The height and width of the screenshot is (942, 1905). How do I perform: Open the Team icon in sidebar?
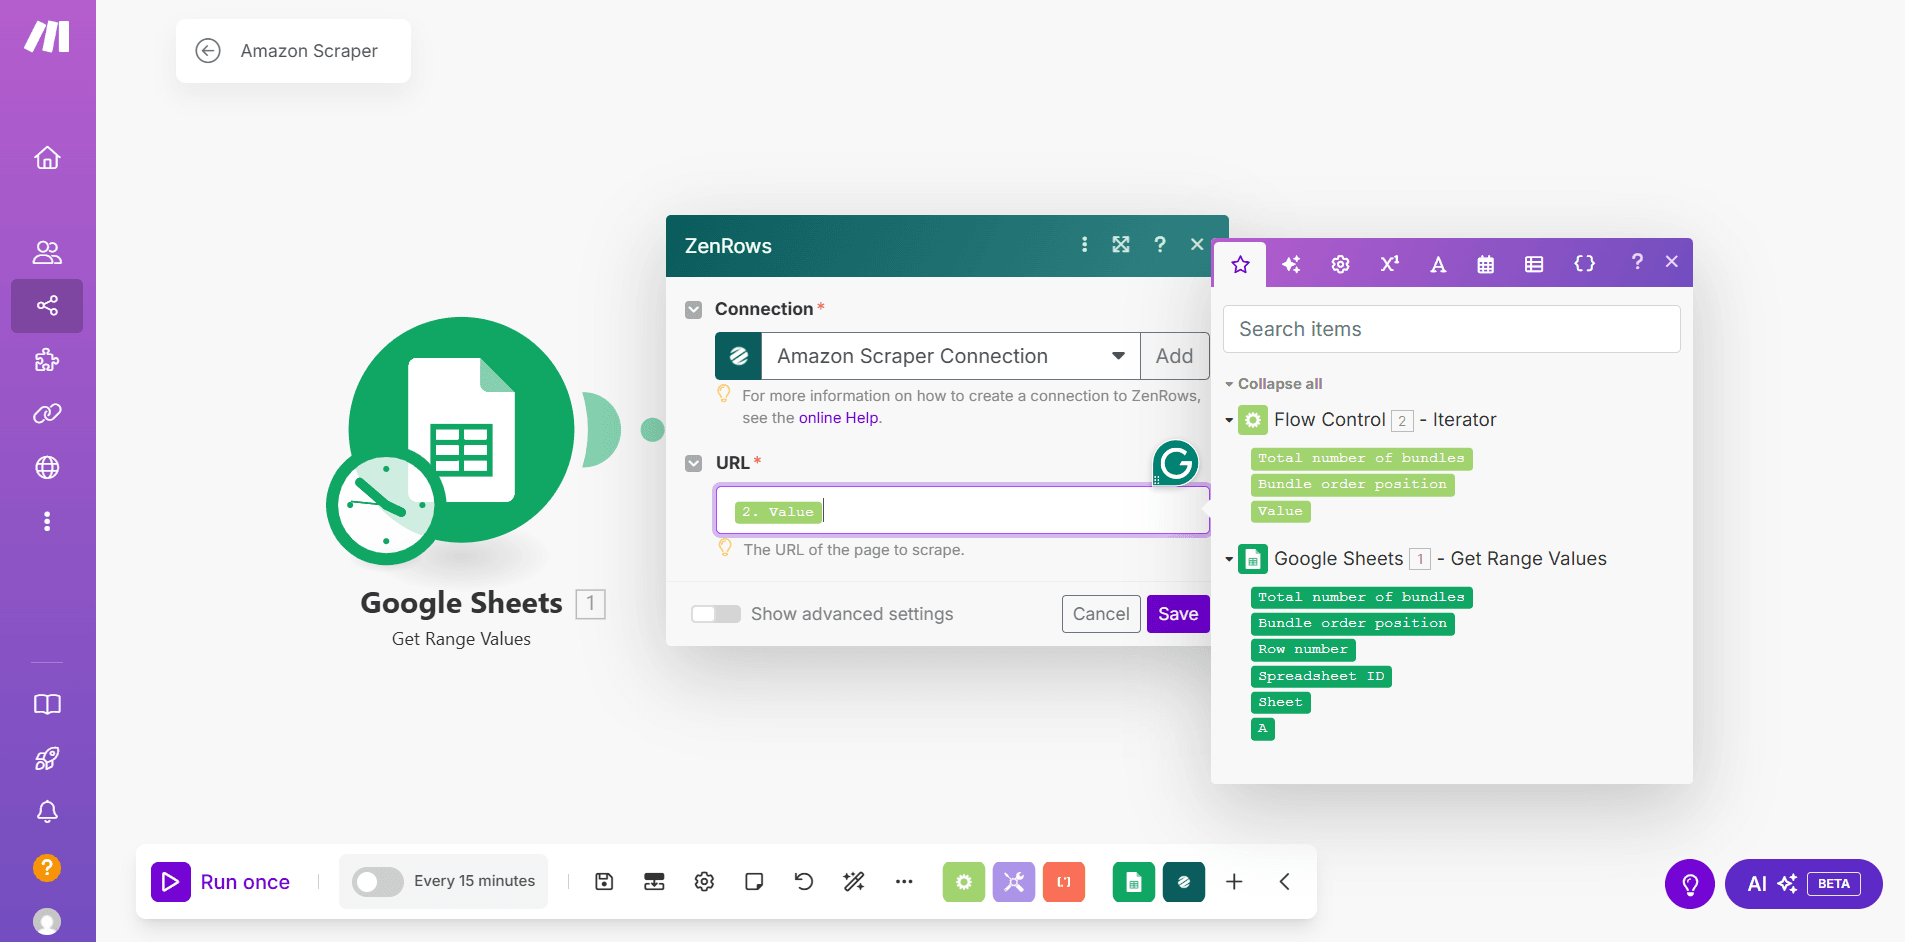(47, 252)
